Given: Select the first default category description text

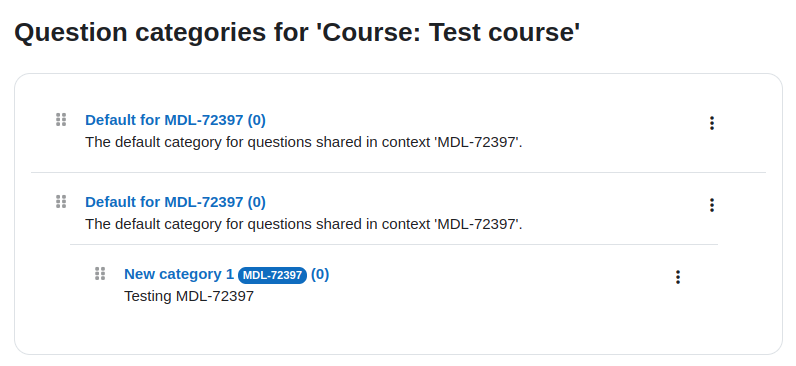Looking at the screenshot, I should [304, 142].
